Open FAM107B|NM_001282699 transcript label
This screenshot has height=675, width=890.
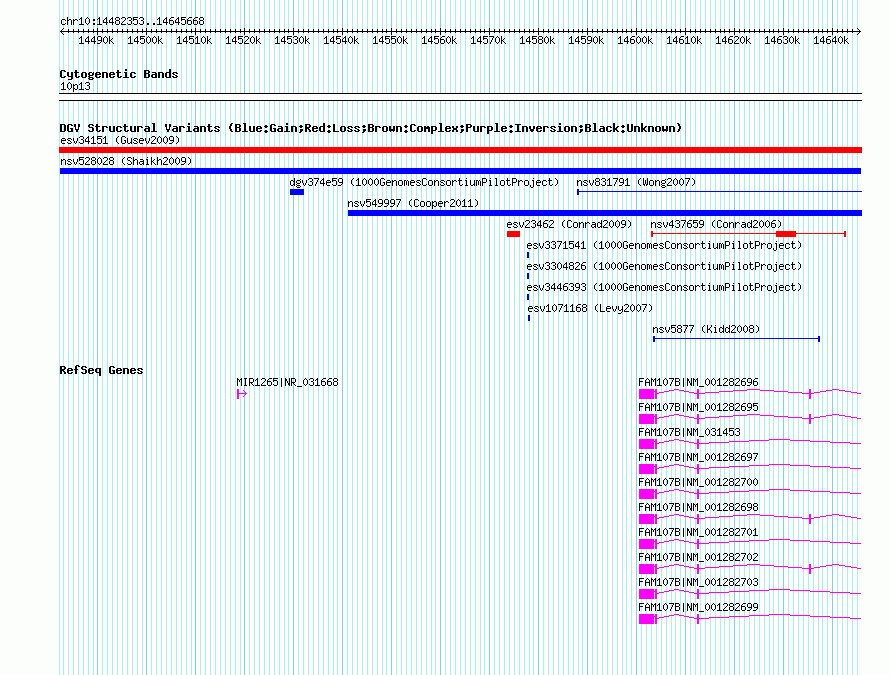click(698, 607)
